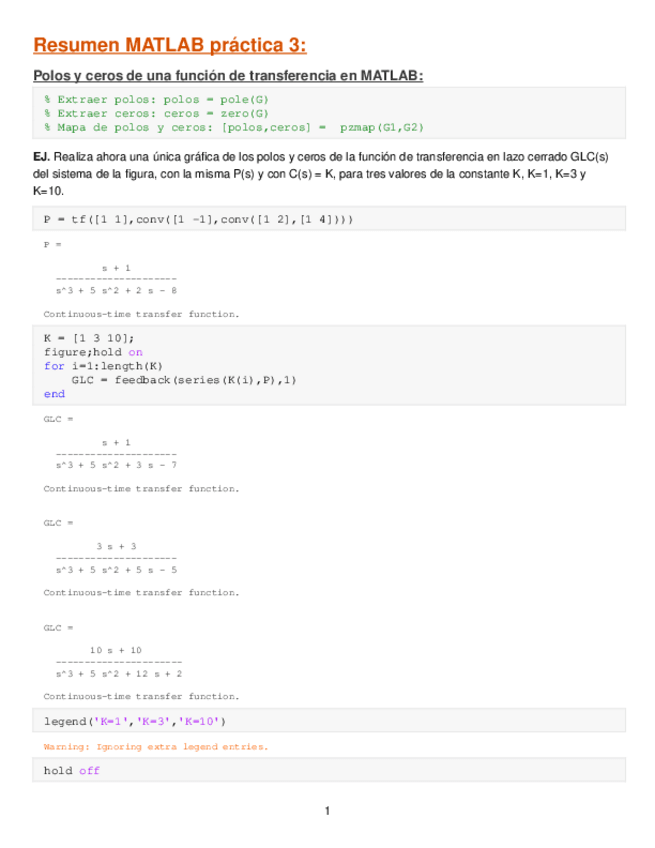Click the feedback(series(K(i),P),1) line
655x848 pixels.
pyautogui.click(x=184, y=380)
